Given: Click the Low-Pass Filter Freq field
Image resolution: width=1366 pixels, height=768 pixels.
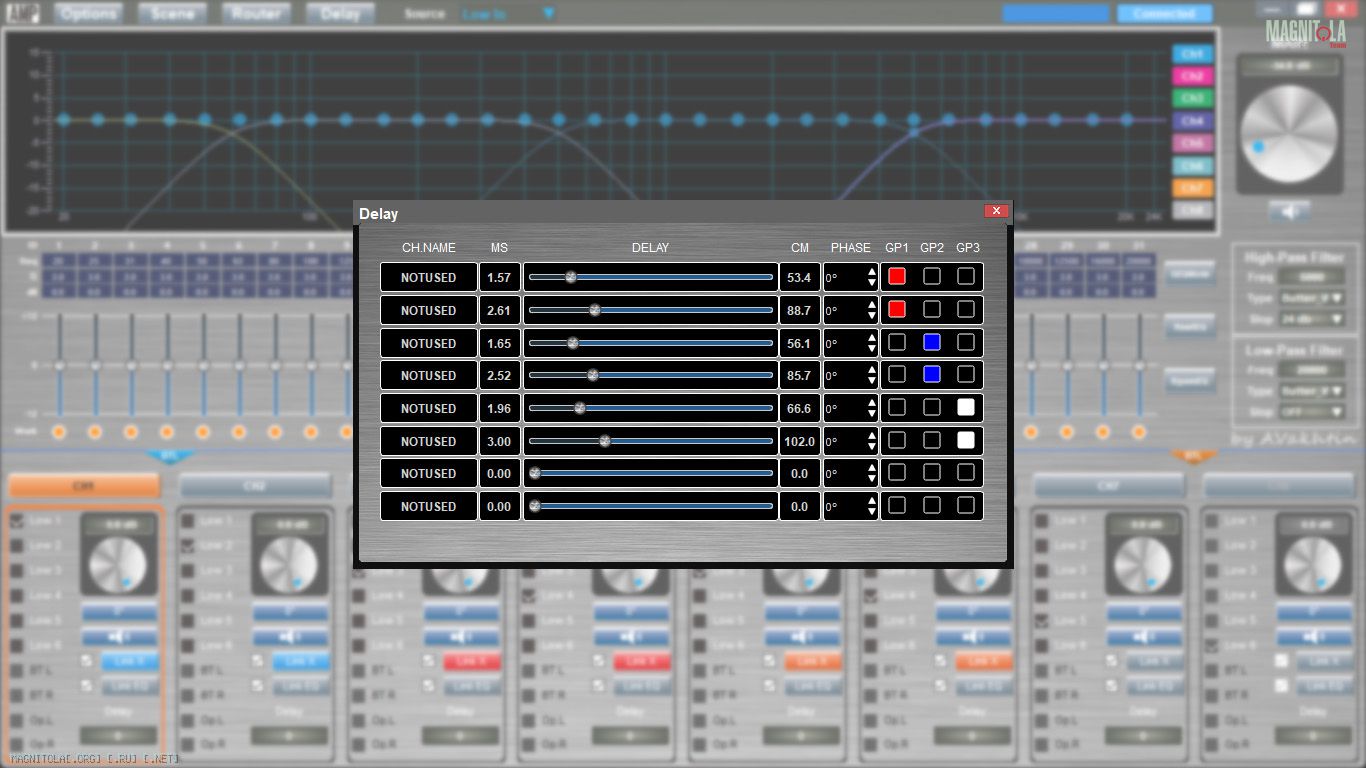Looking at the screenshot, I should point(1311,370).
